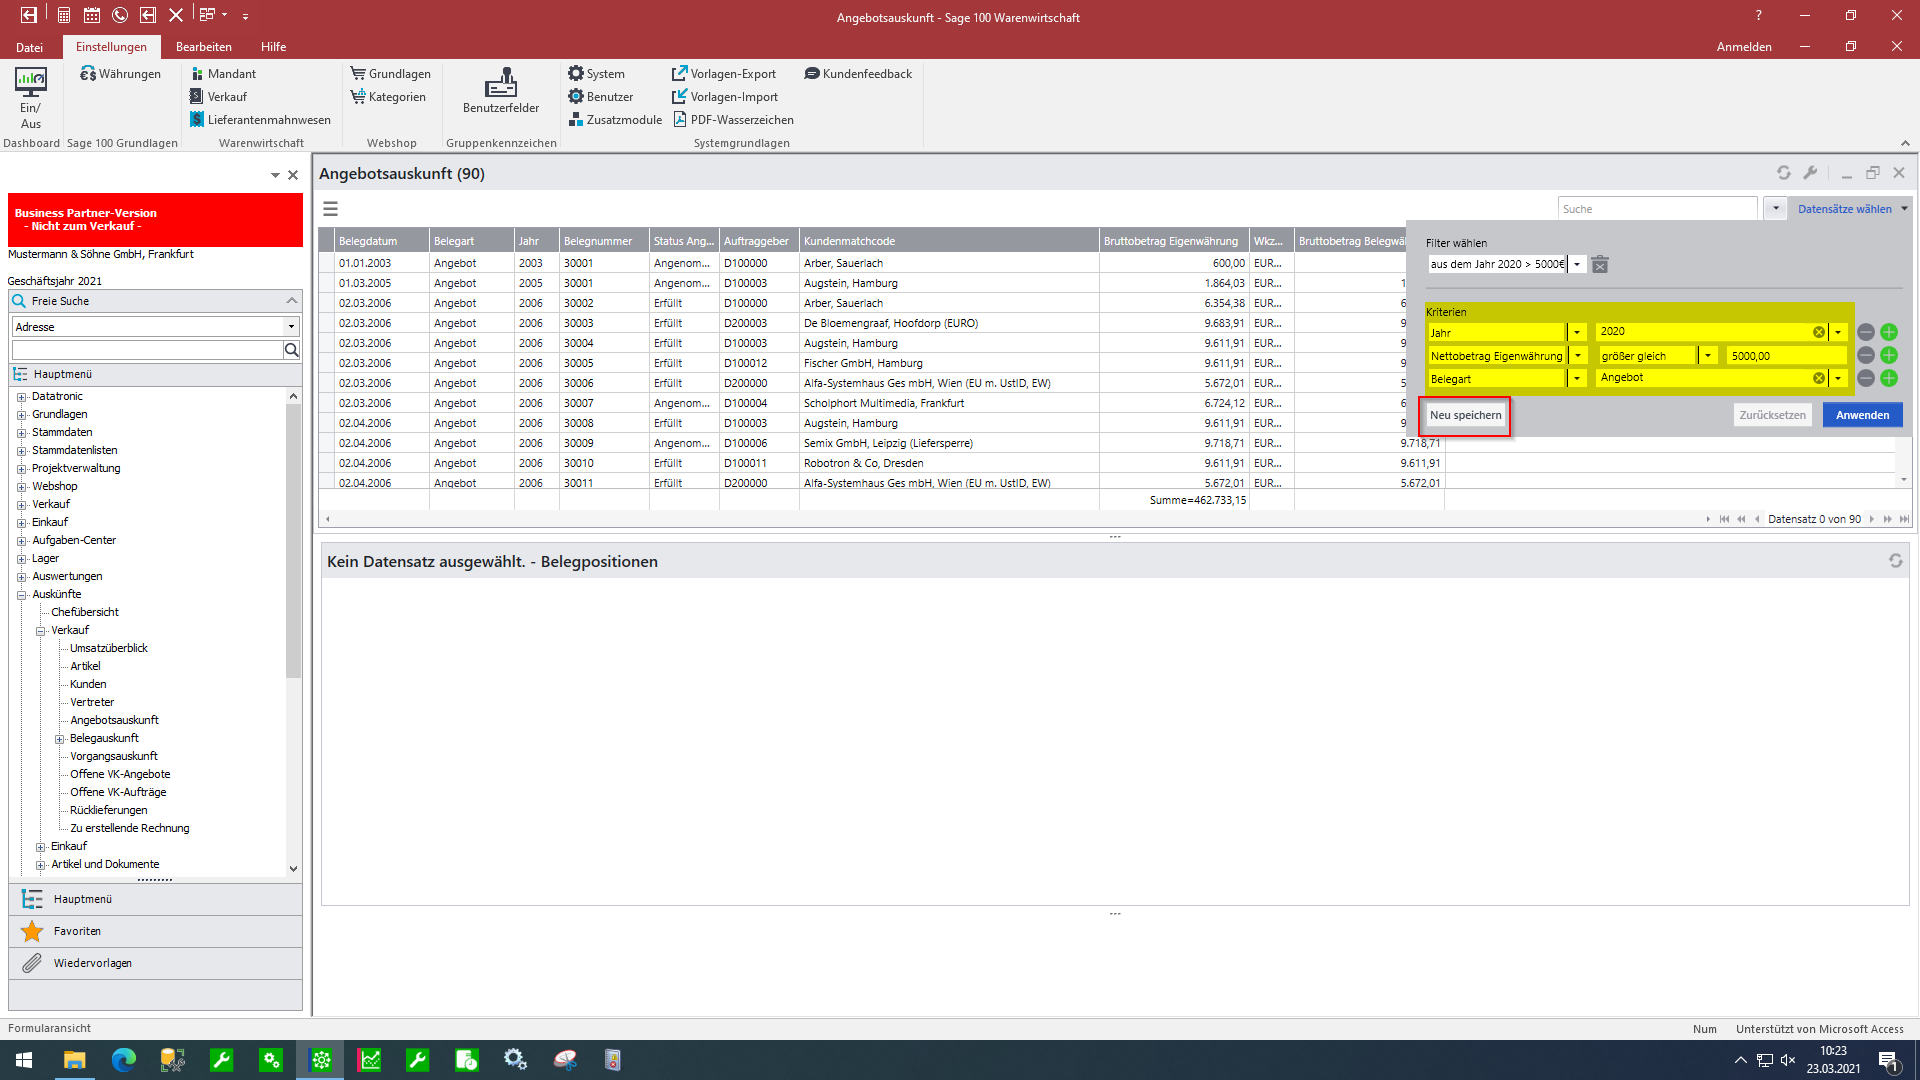Click the magnifier icon of Freie Suche
The width and height of the screenshot is (1920, 1080).
click(292, 350)
